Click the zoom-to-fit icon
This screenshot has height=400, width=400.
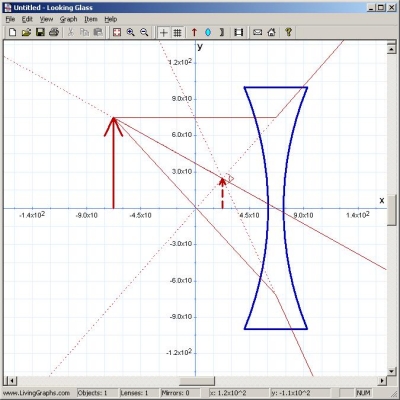point(117,32)
